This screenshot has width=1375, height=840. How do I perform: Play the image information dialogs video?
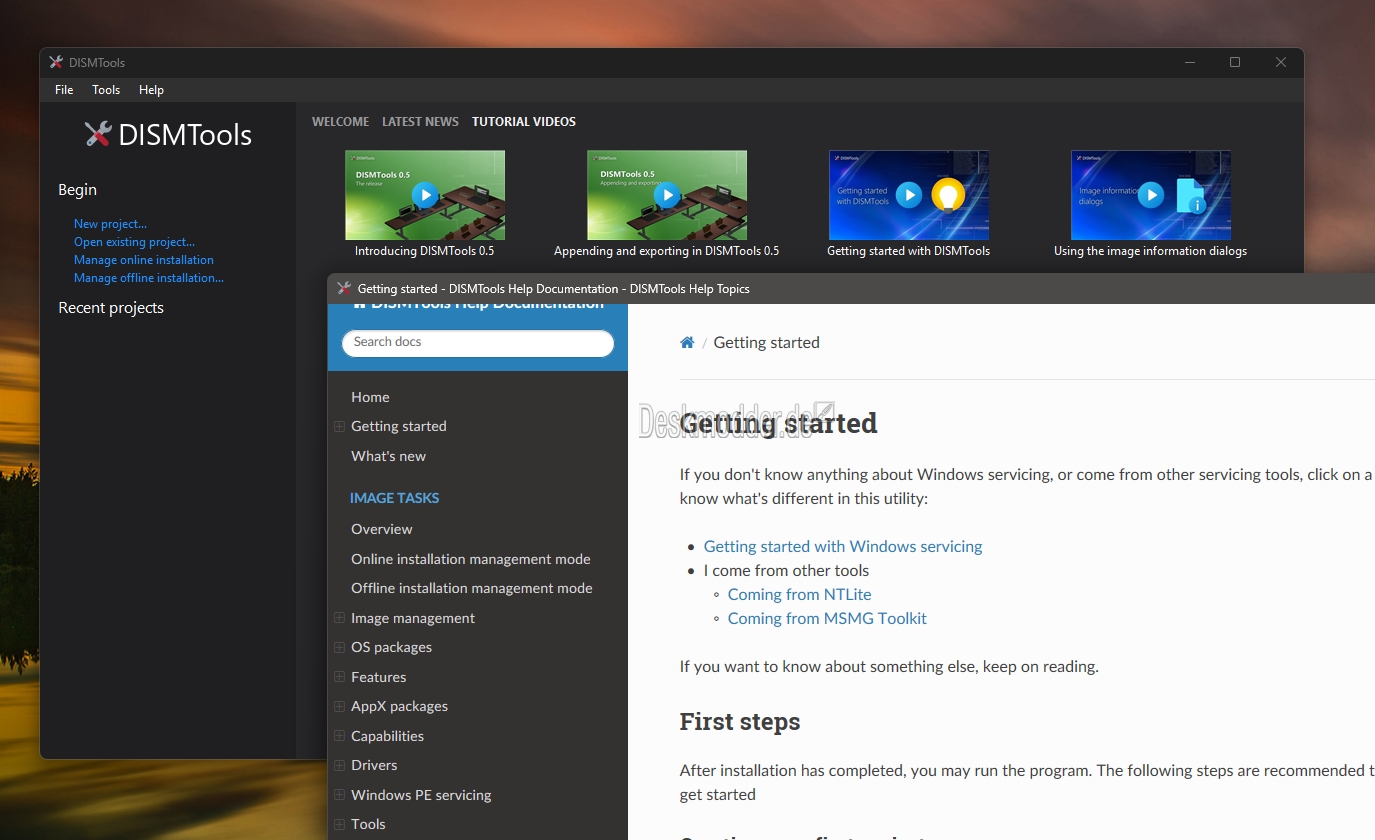point(1151,194)
